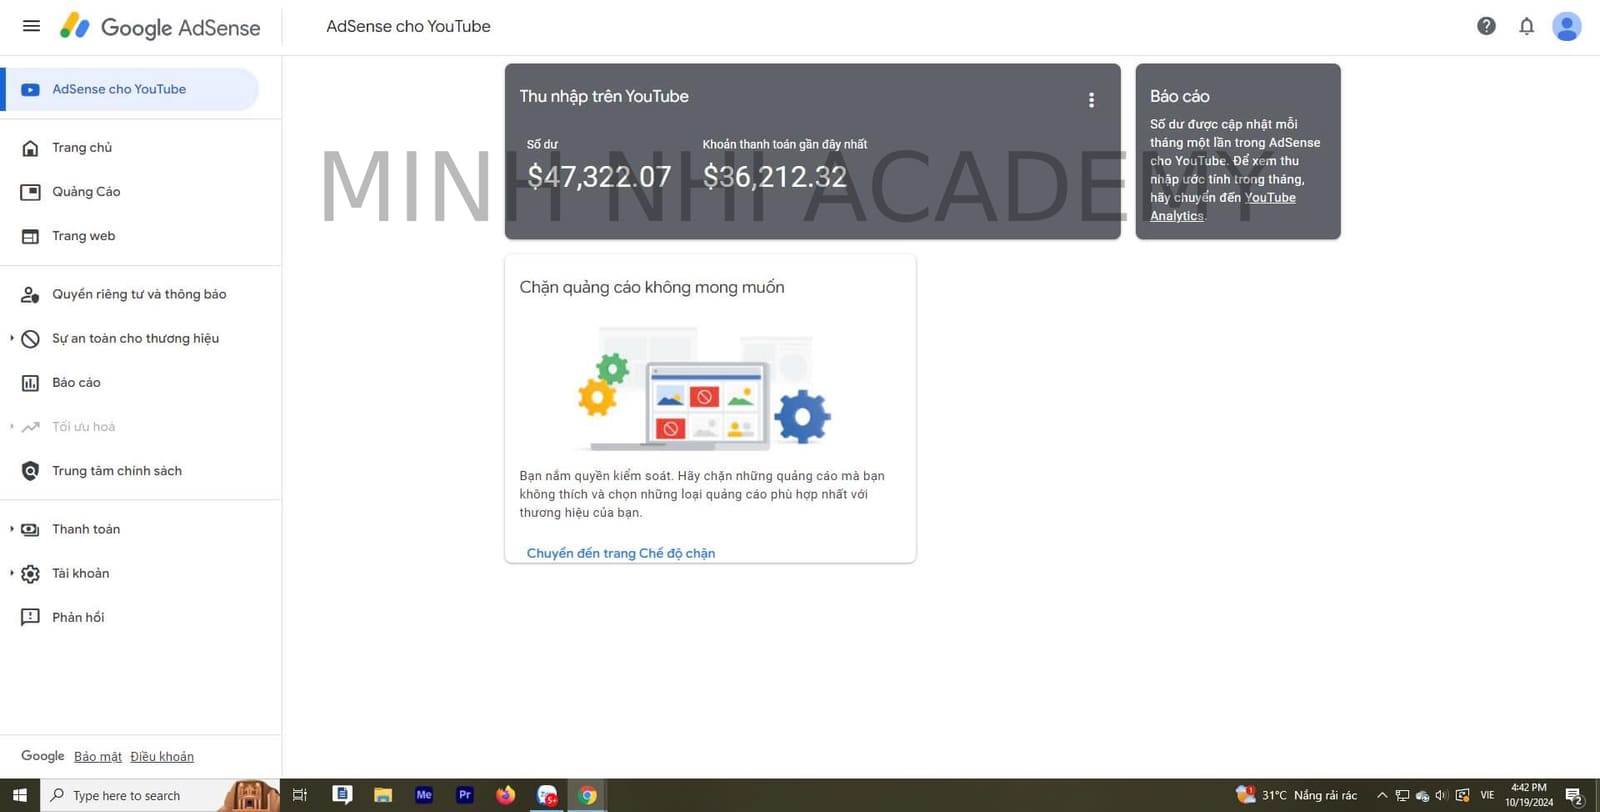Open the Zalo app with notification badge
Viewport: 1600px width, 812px height.
(x=547, y=795)
